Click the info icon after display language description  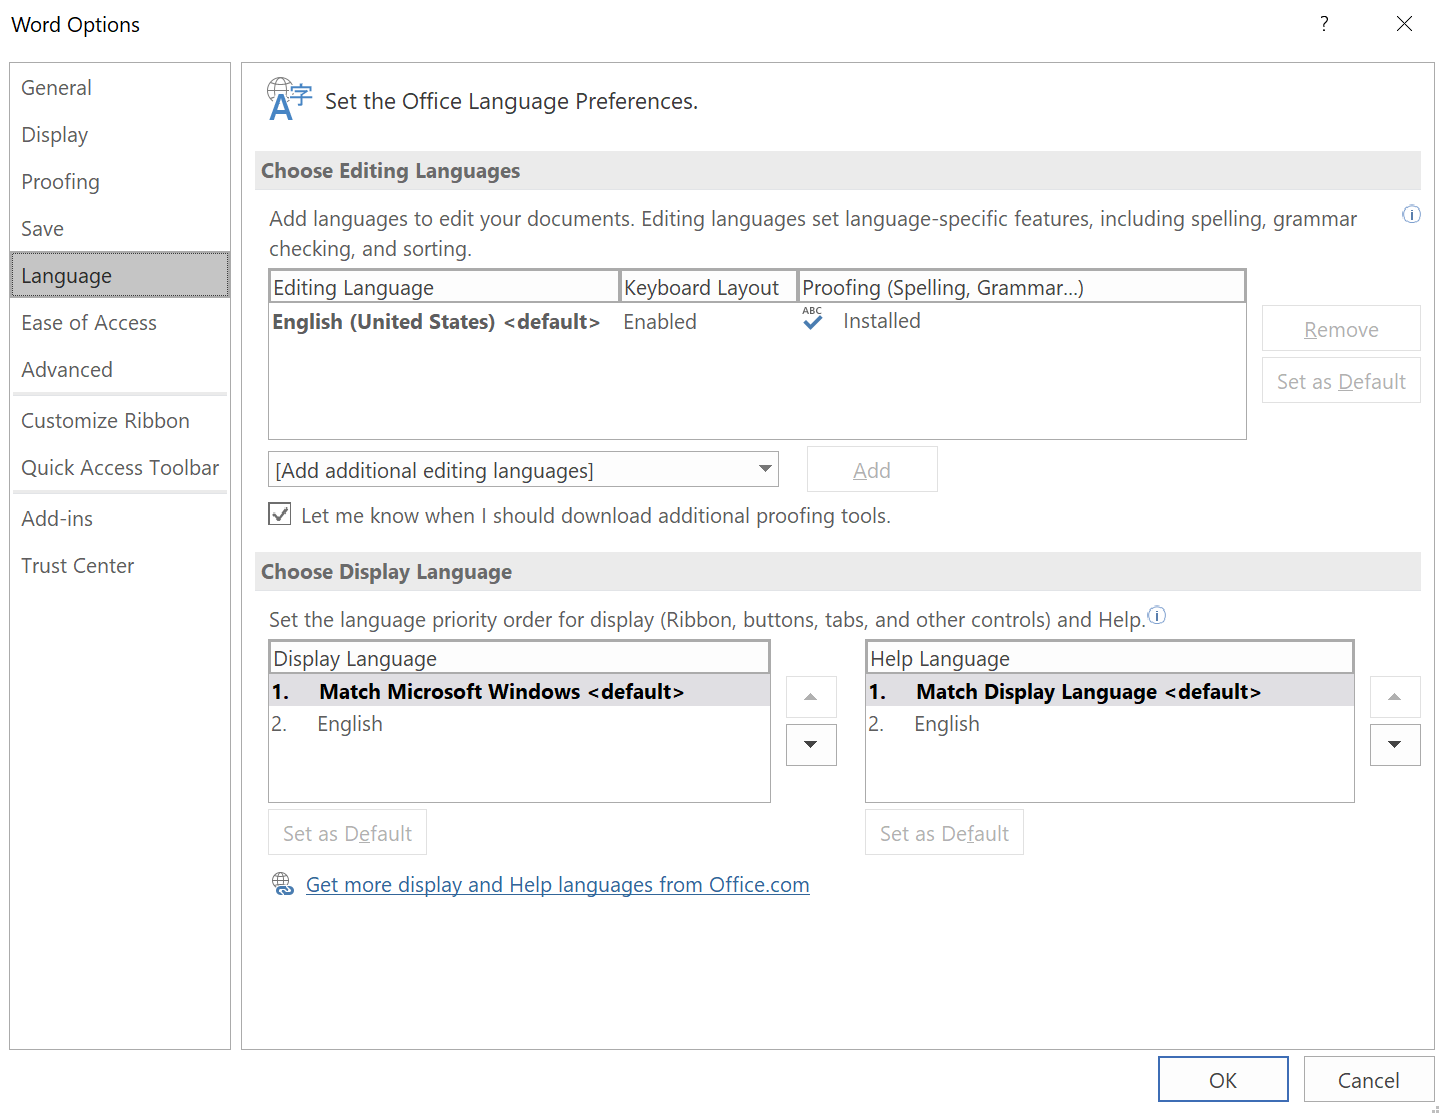pyautogui.click(x=1157, y=615)
